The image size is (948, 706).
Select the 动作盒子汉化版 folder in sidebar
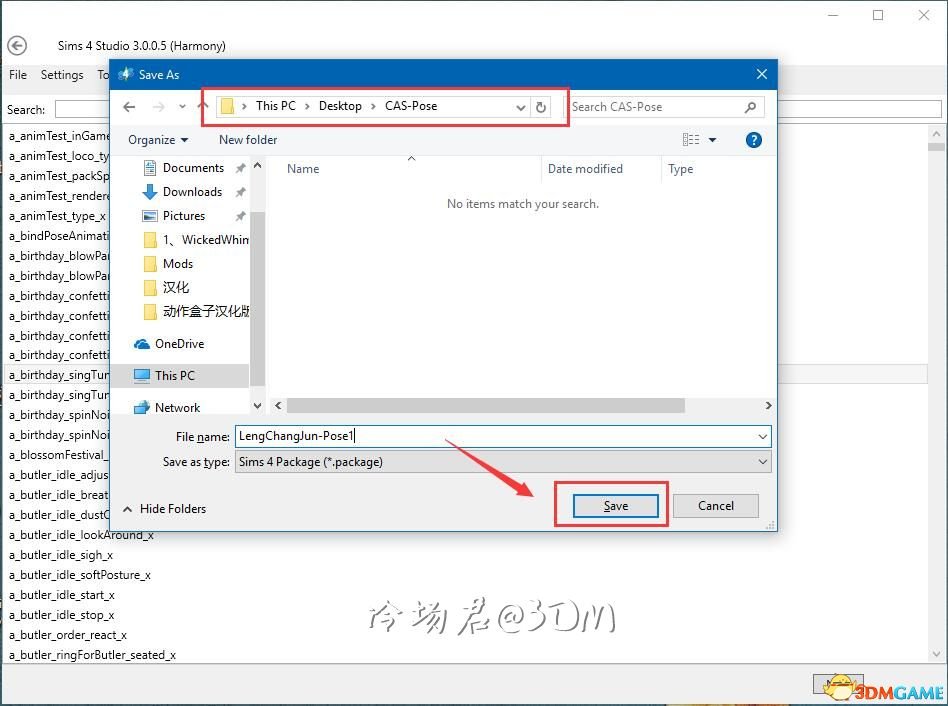click(196, 312)
